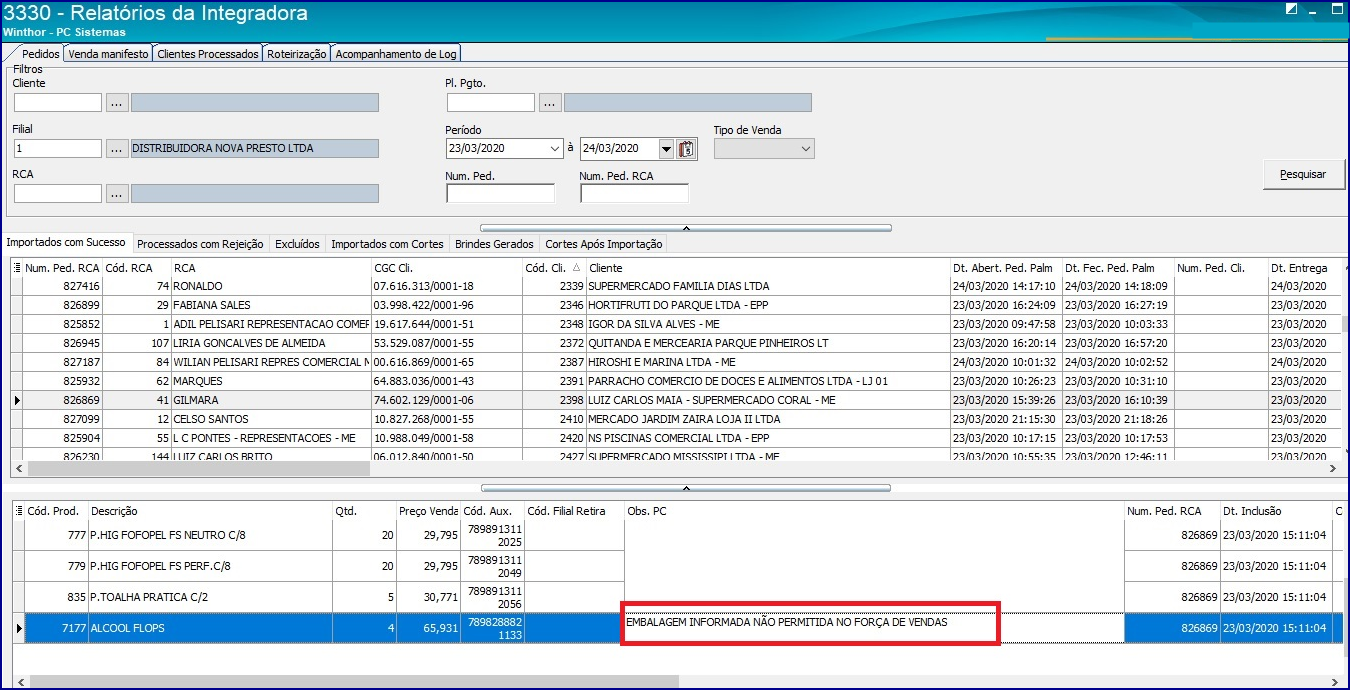Expand the period start date 23/03/2020 dropdown
1350x690 pixels.
555,149
